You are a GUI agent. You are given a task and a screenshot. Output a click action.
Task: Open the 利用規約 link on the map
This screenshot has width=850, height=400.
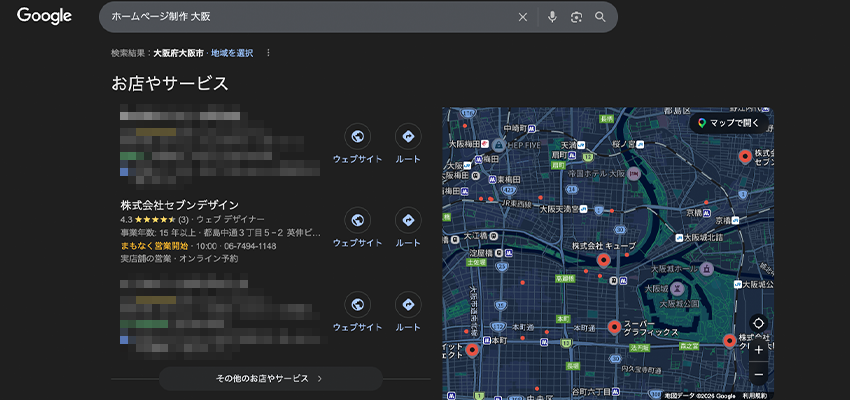[754, 396]
